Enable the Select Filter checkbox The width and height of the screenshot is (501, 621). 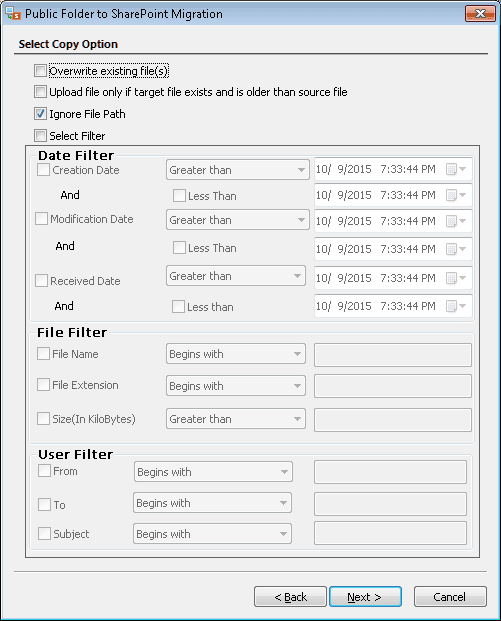pyautogui.click(x=40, y=136)
